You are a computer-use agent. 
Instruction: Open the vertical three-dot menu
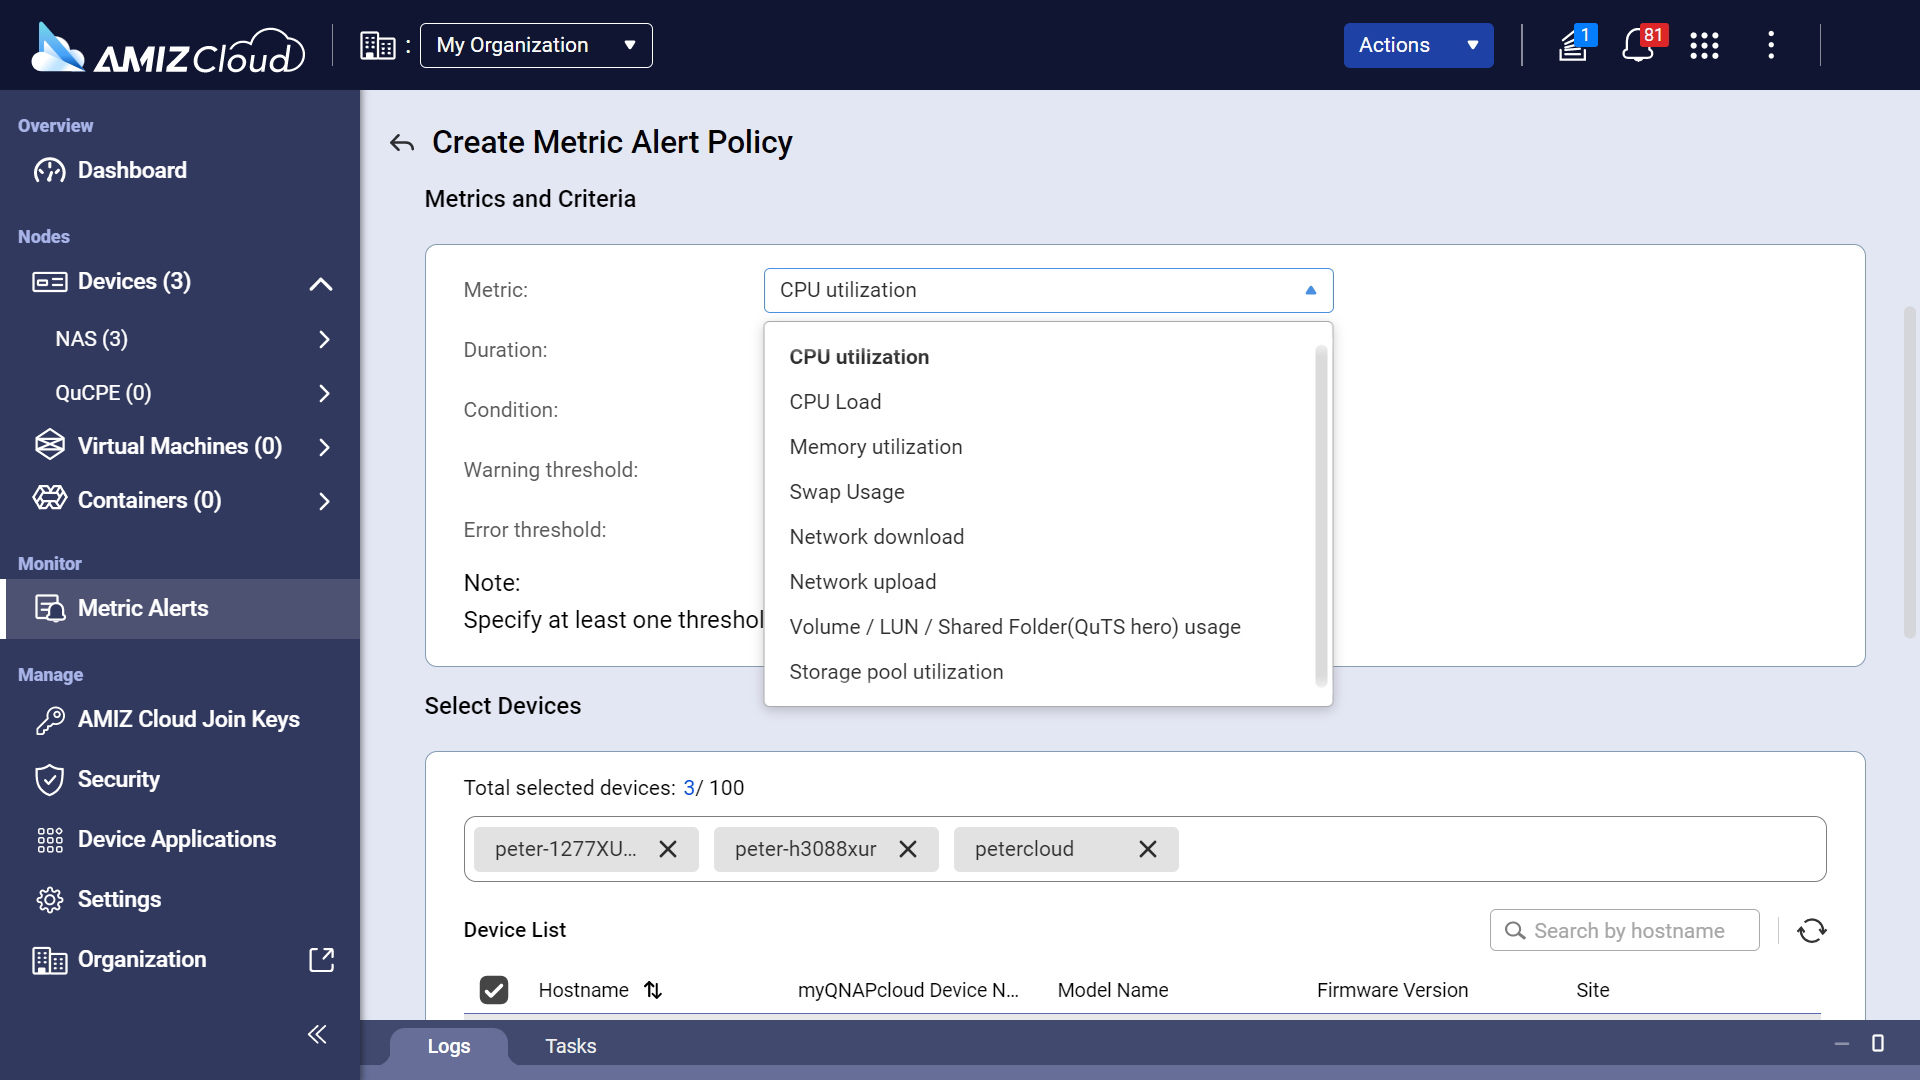click(x=1771, y=46)
